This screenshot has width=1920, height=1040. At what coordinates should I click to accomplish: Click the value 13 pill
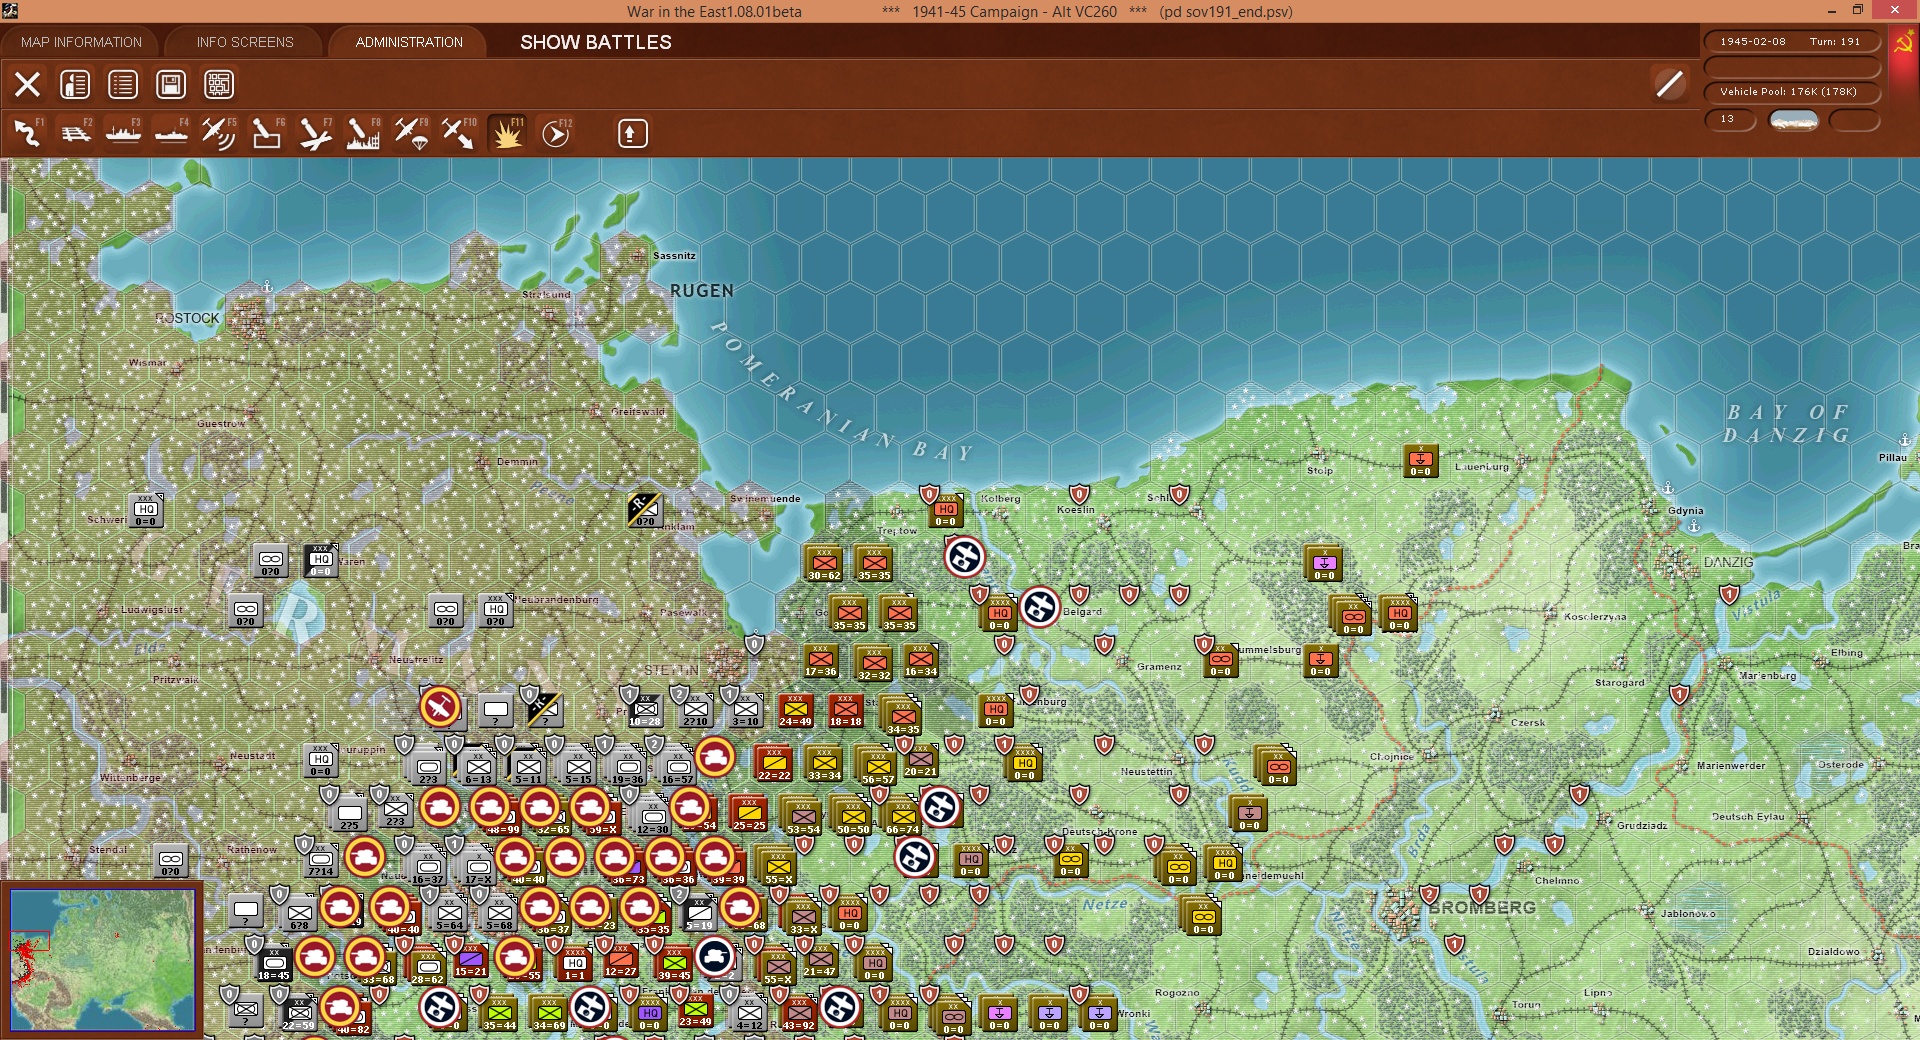tap(1729, 120)
